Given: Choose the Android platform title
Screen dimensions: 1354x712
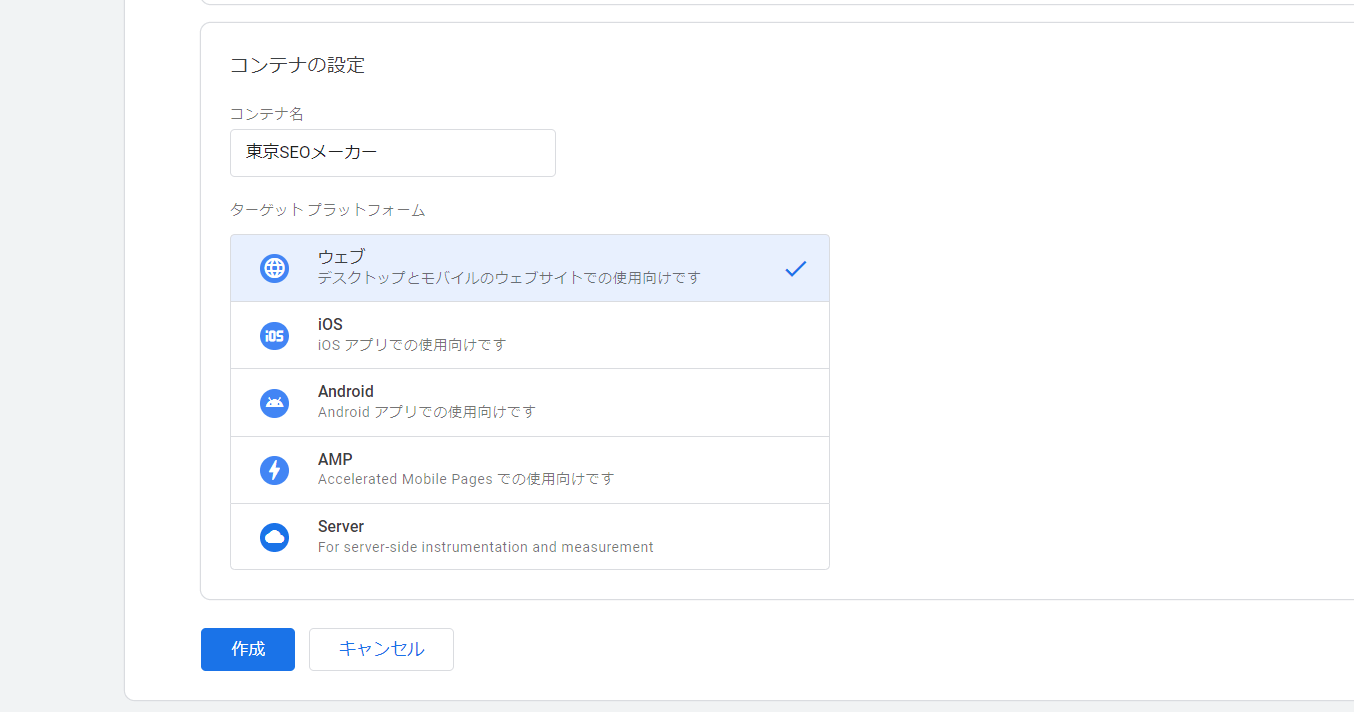Looking at the screenshot, I should tap(346, 391).
